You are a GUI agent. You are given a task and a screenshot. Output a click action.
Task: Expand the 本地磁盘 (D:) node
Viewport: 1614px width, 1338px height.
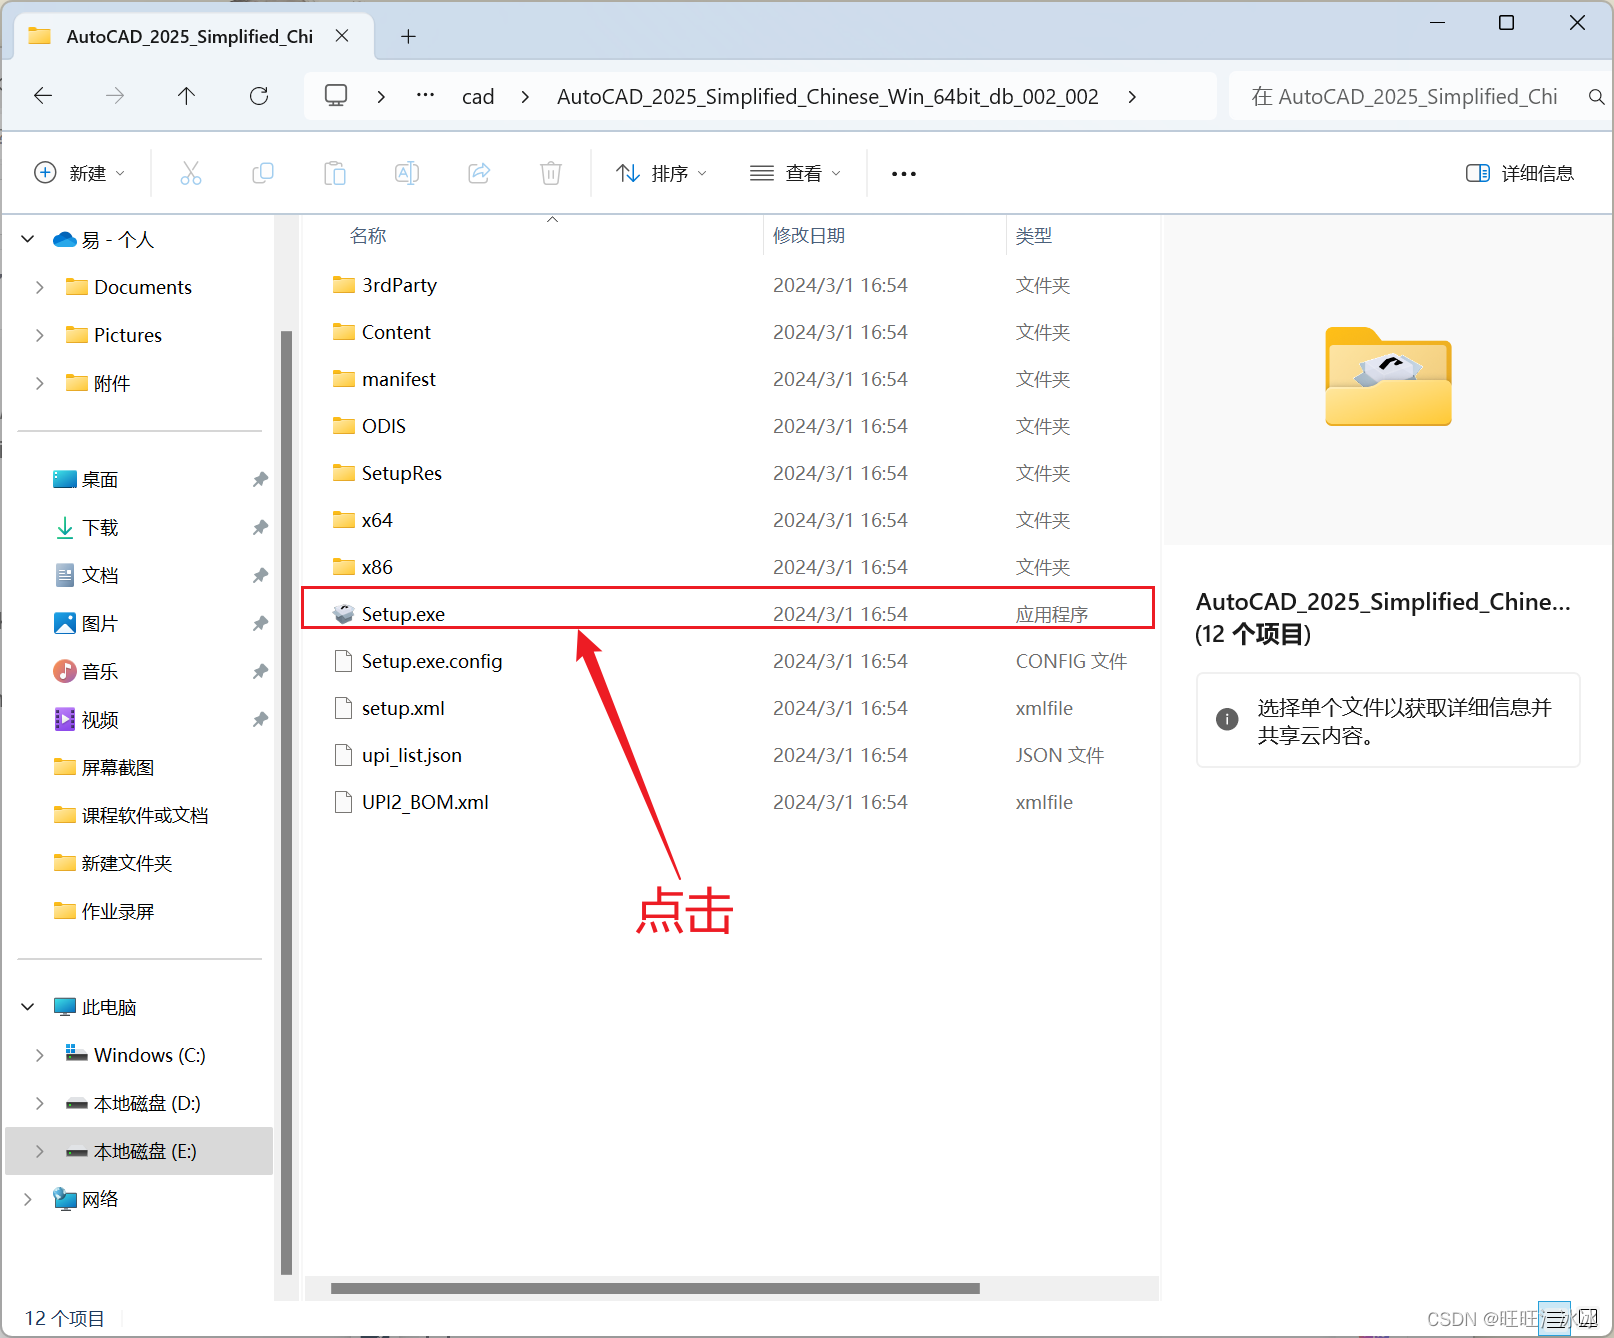(x=40, y=1103)
